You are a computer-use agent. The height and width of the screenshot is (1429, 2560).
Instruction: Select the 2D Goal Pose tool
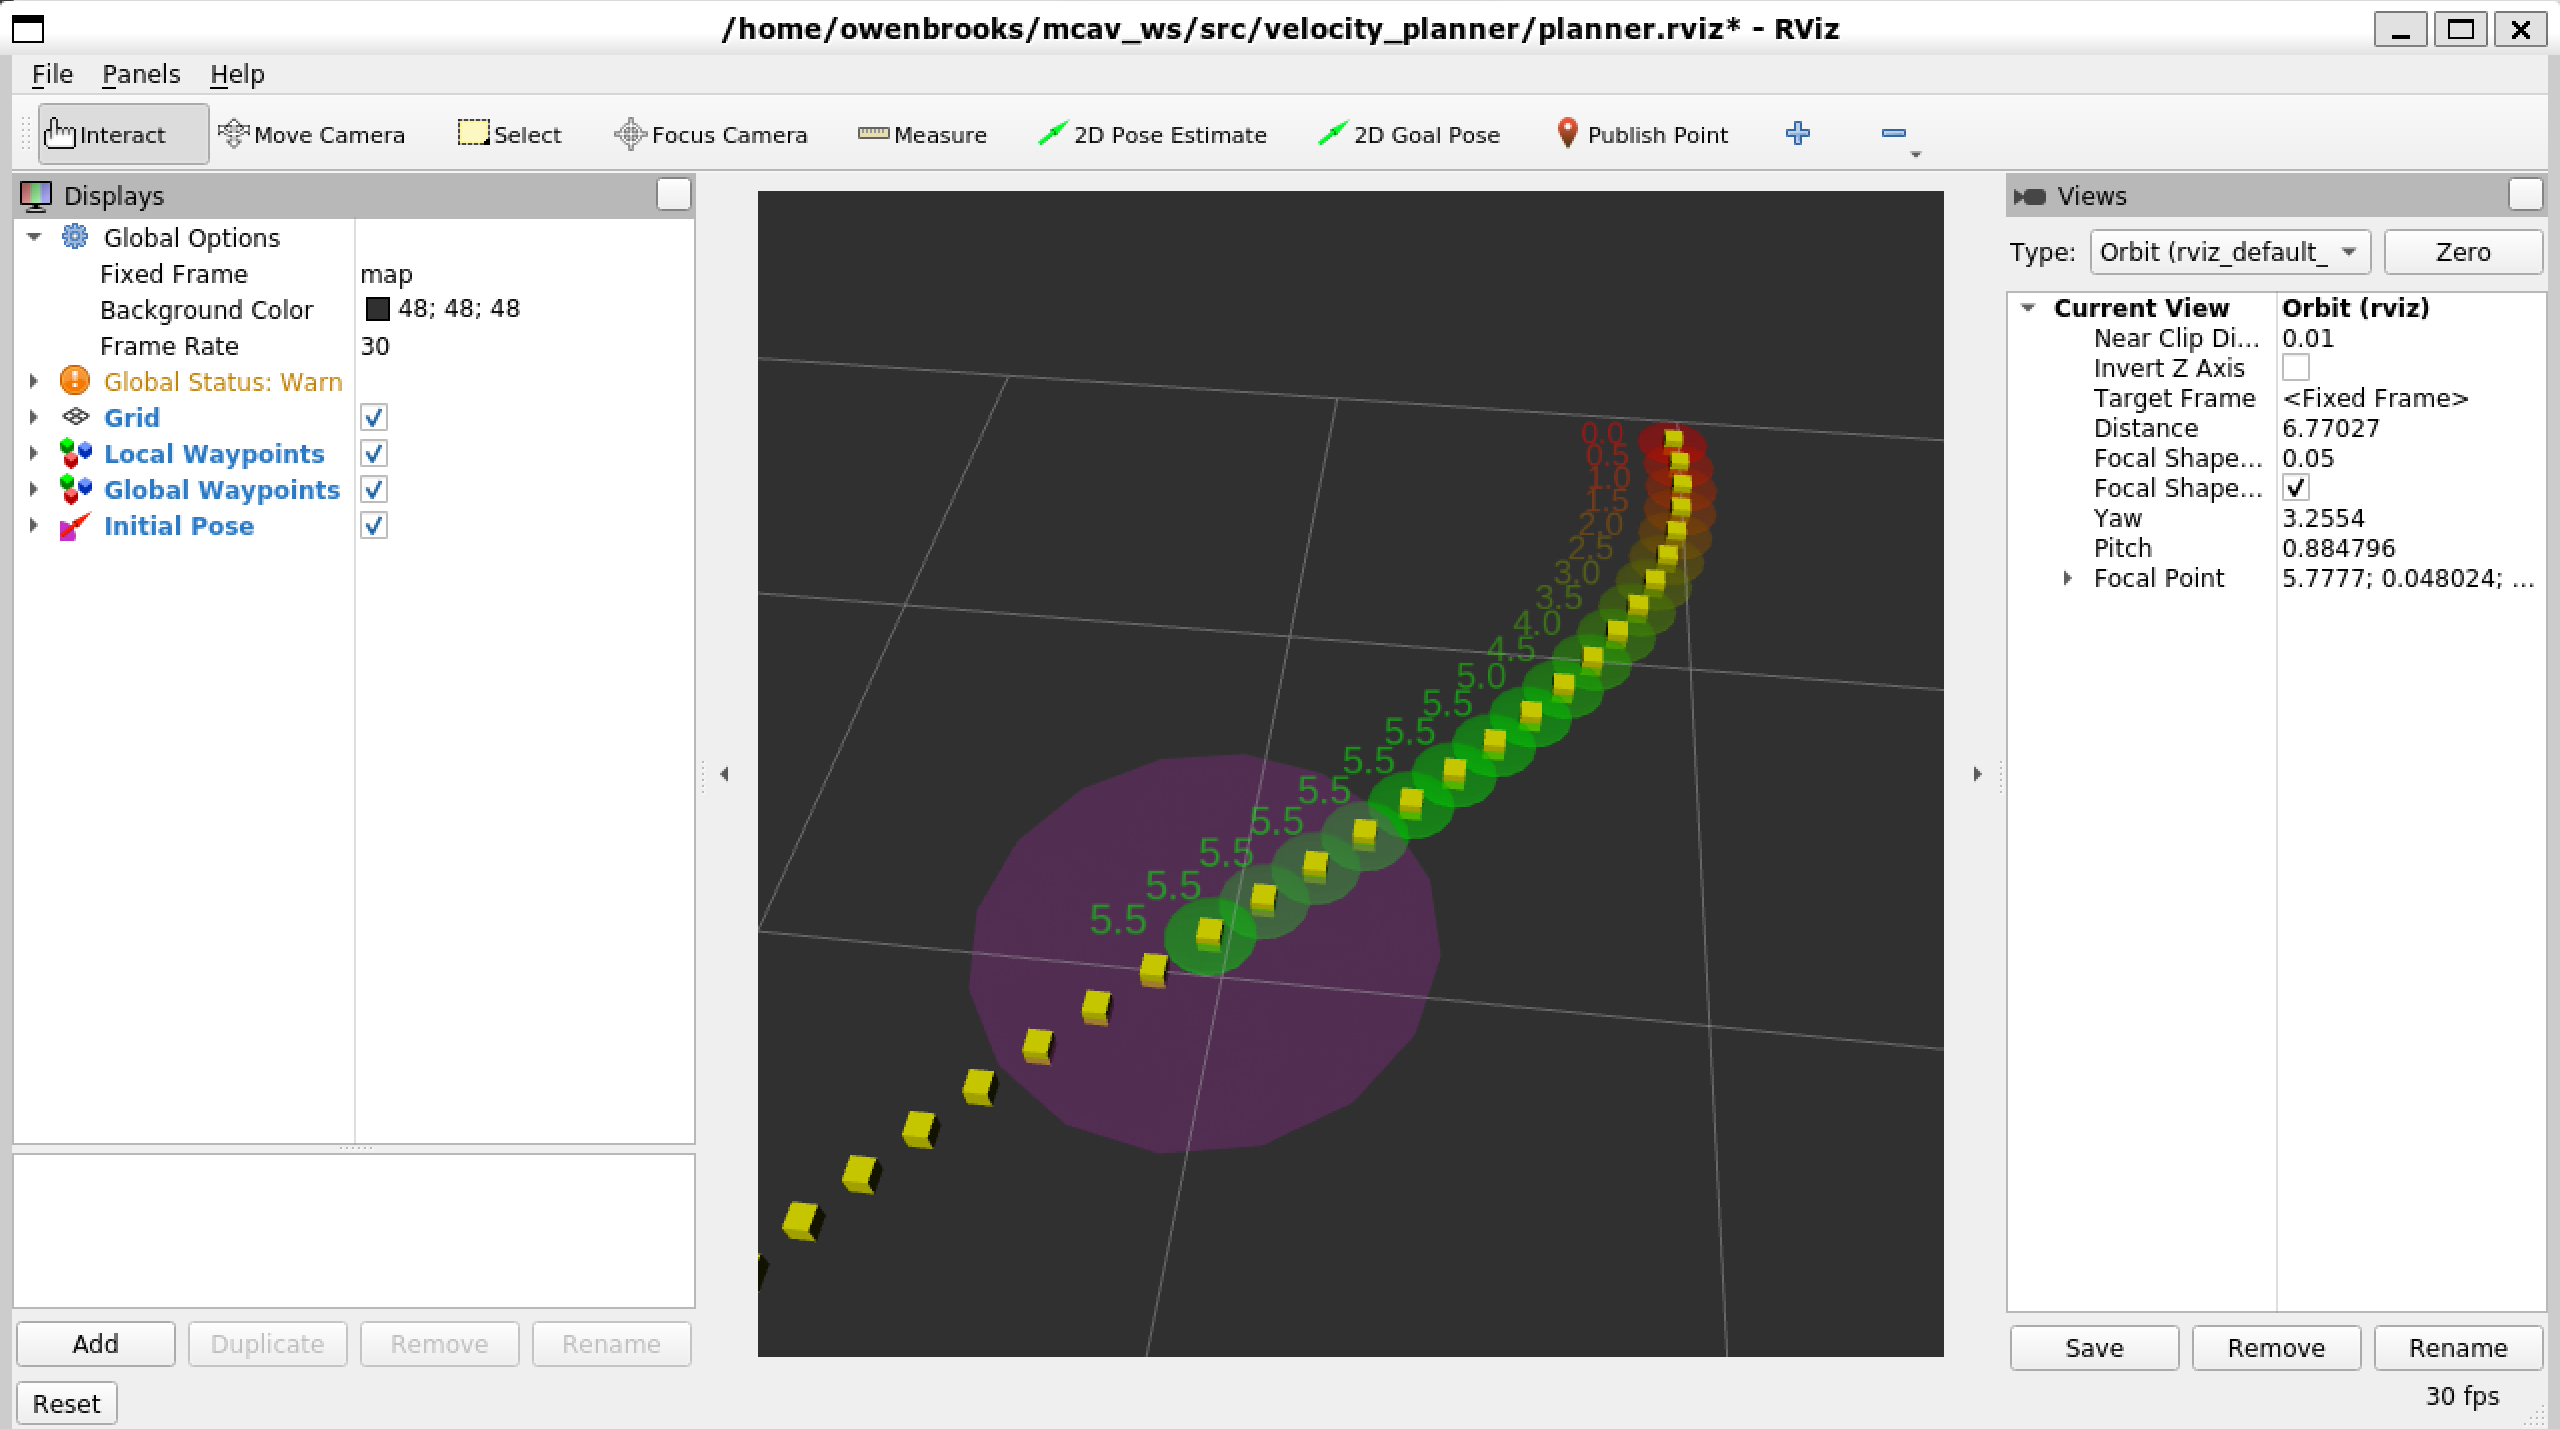point(1408,134)
